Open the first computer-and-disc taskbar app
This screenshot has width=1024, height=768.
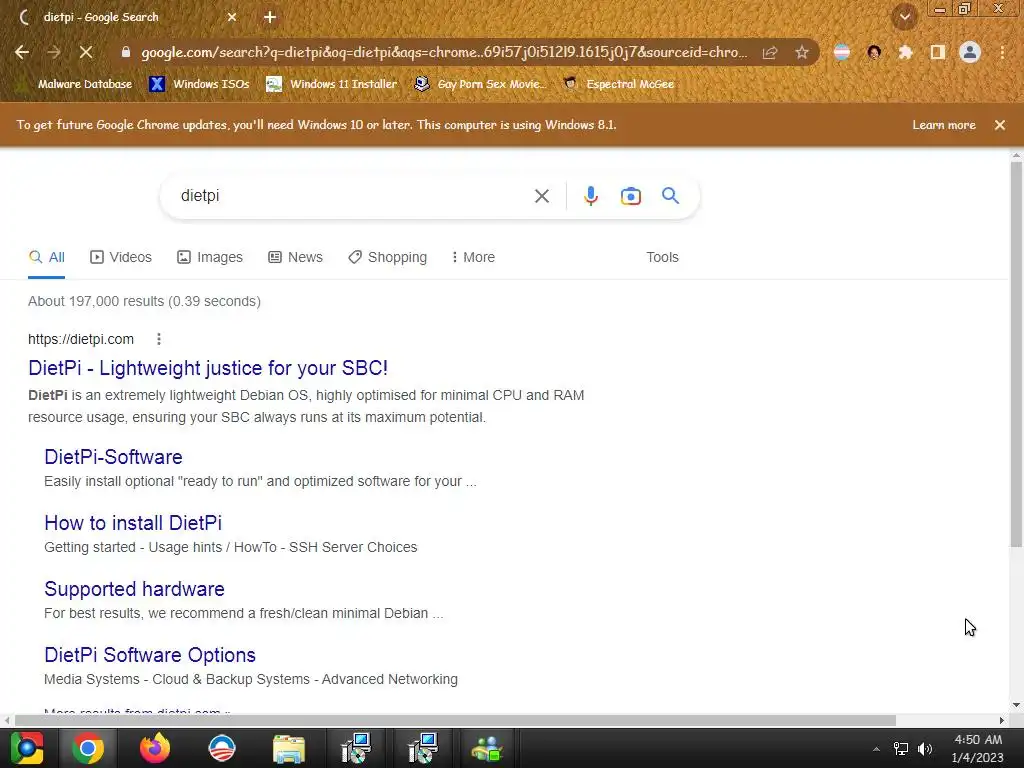[356, 748]
